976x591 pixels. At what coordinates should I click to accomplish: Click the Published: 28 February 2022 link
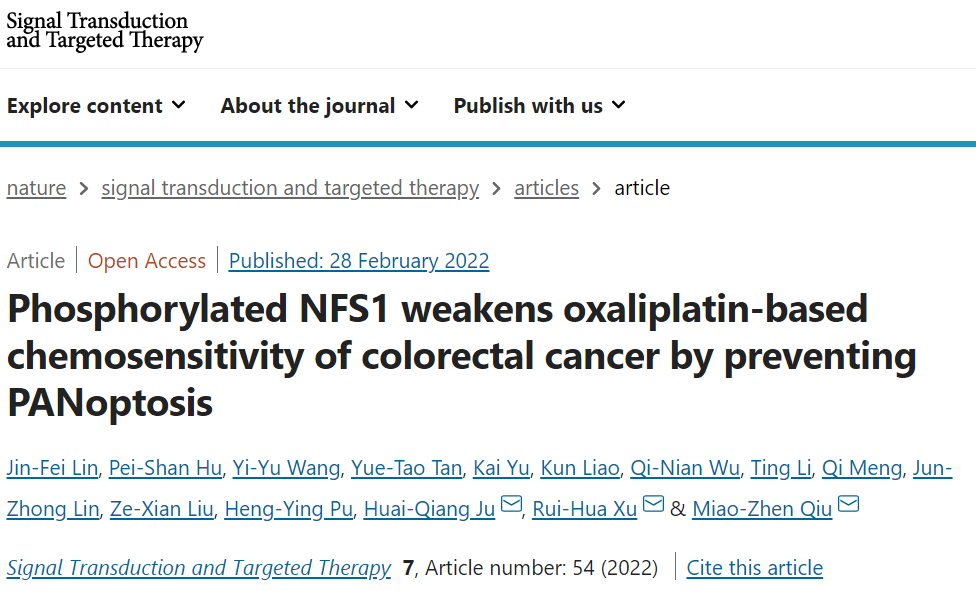tap(359, 261)
